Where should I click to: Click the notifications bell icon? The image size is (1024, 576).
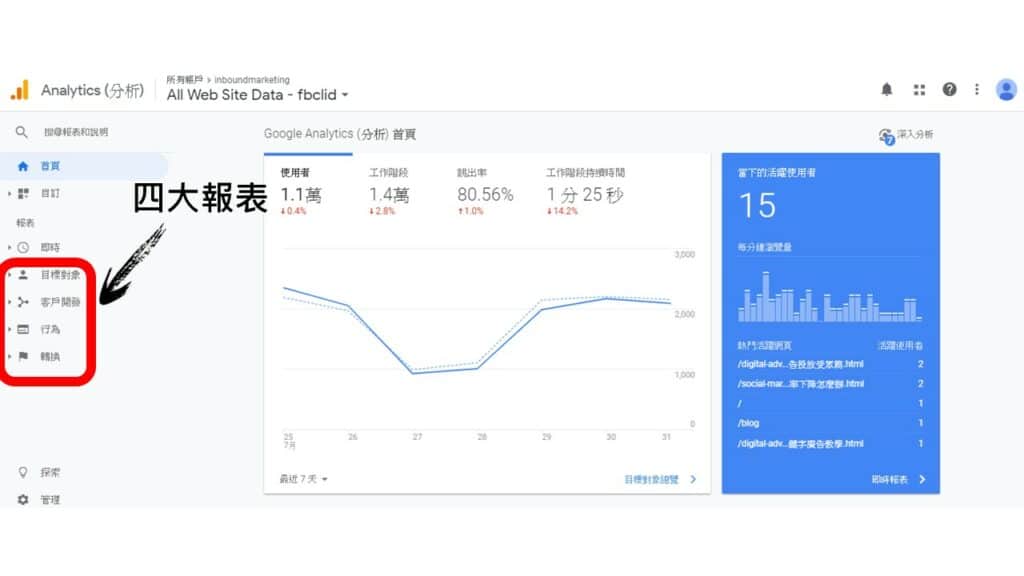pos(887,90)
